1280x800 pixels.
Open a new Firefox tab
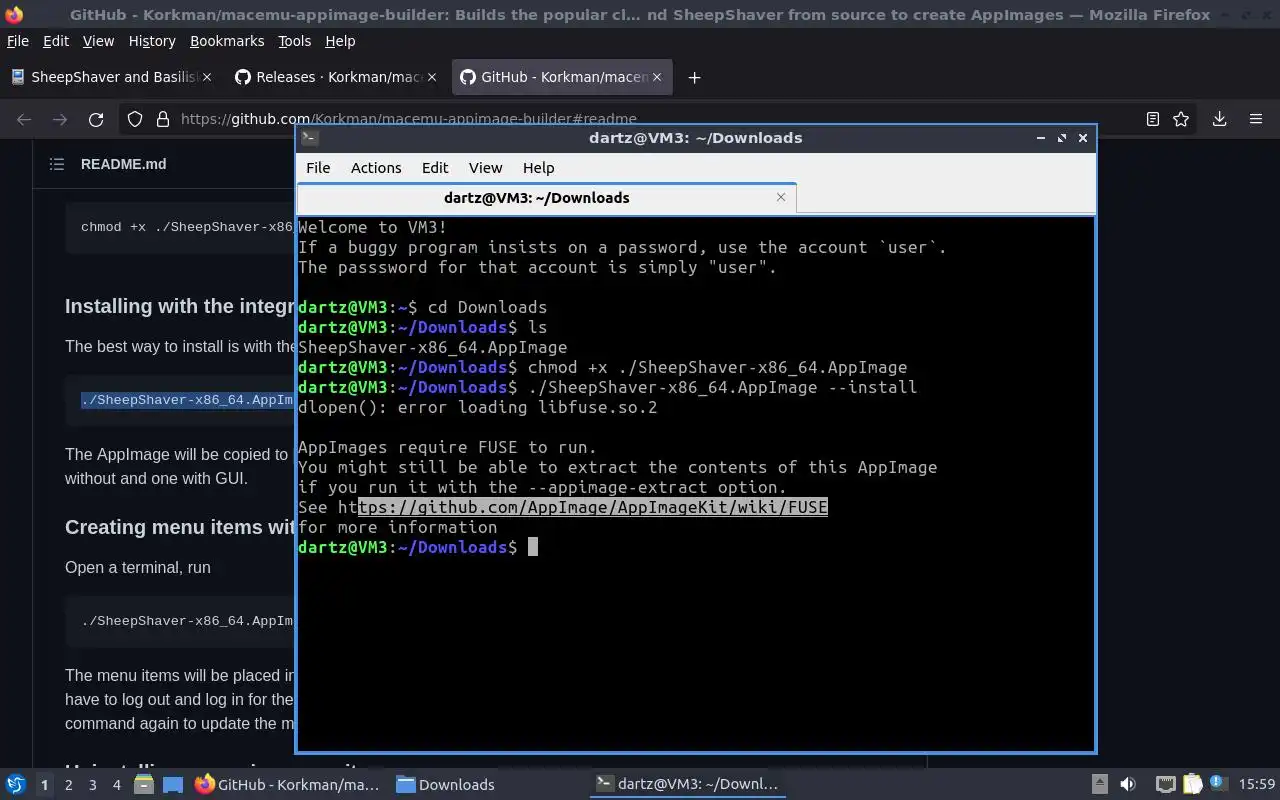694,77
